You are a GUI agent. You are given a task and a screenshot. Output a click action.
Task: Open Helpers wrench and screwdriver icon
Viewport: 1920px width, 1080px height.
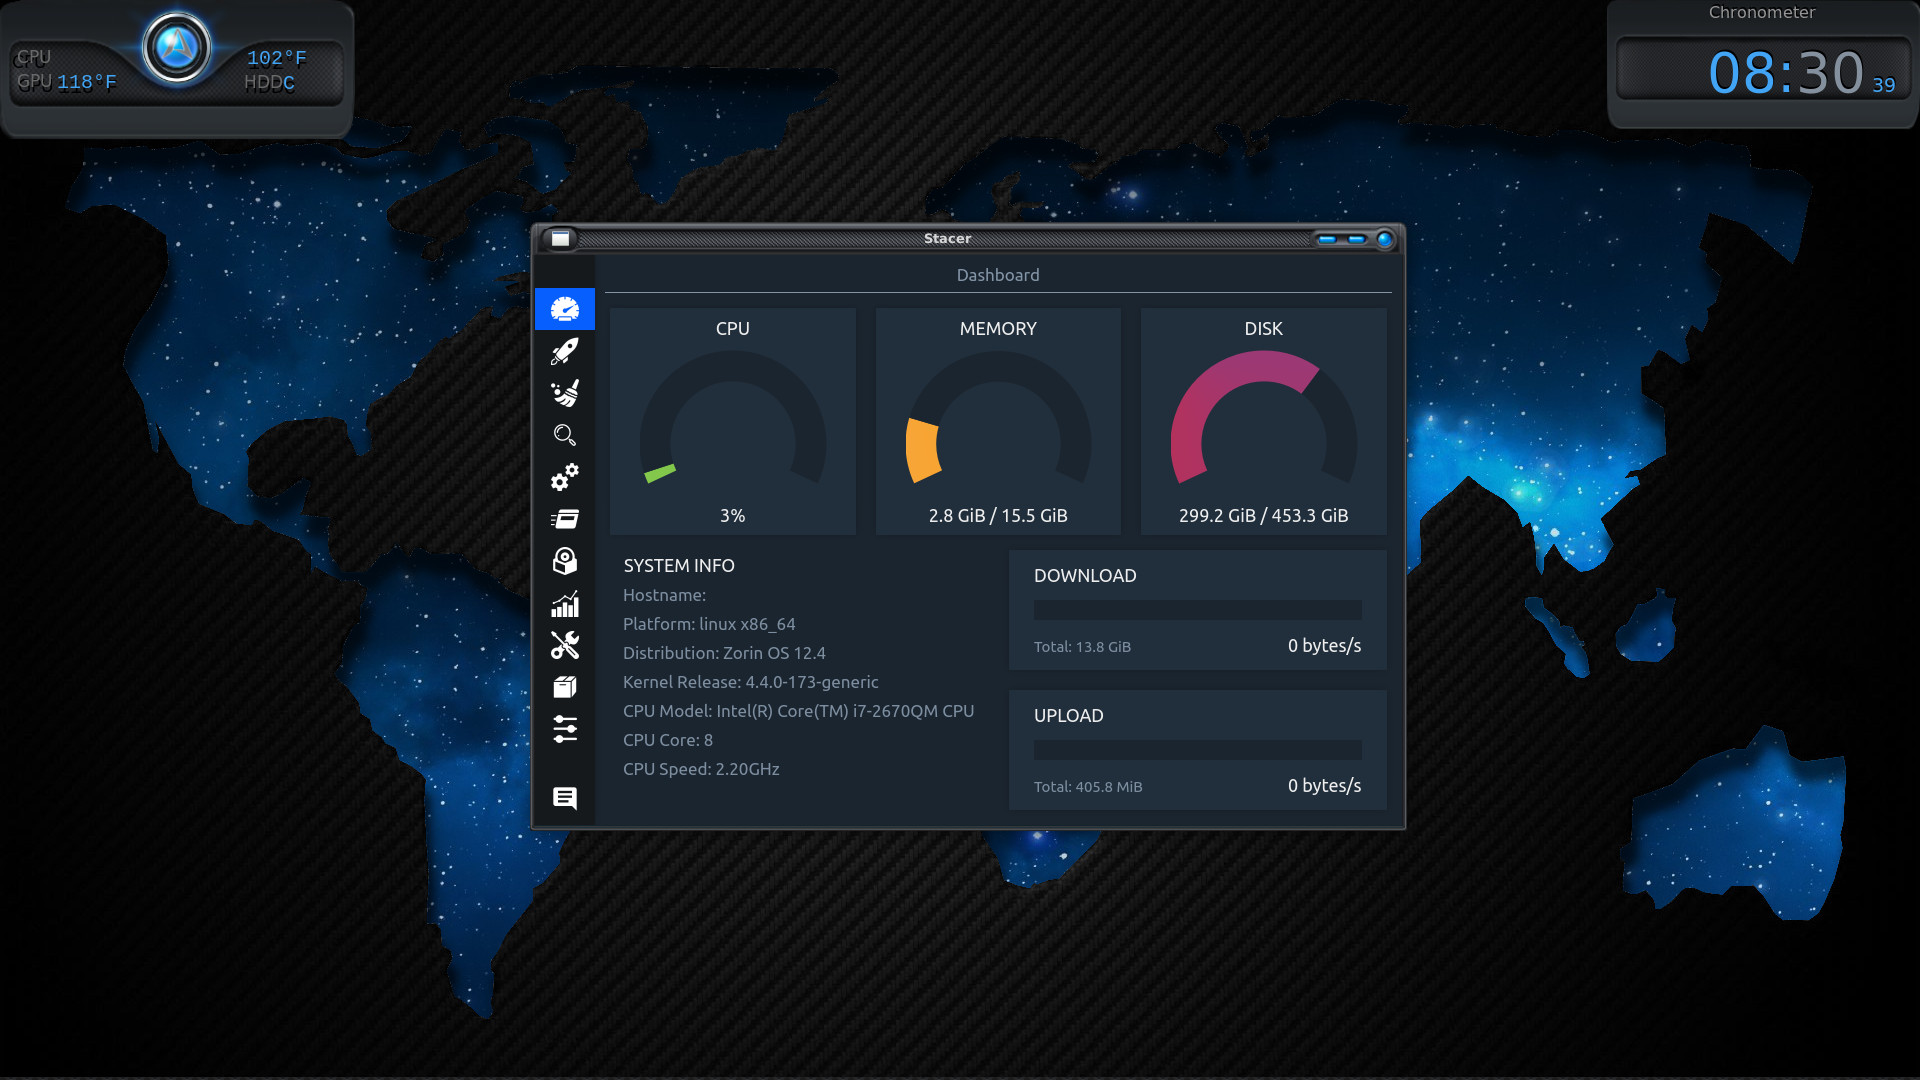coord(565,645)
